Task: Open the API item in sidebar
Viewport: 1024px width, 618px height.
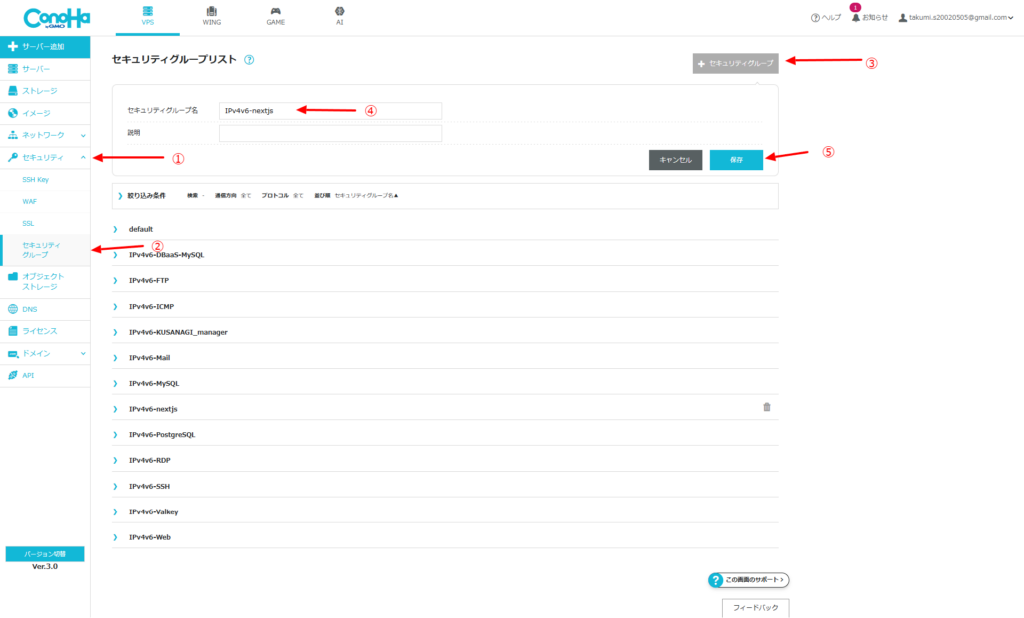Action: click(30, 375)
